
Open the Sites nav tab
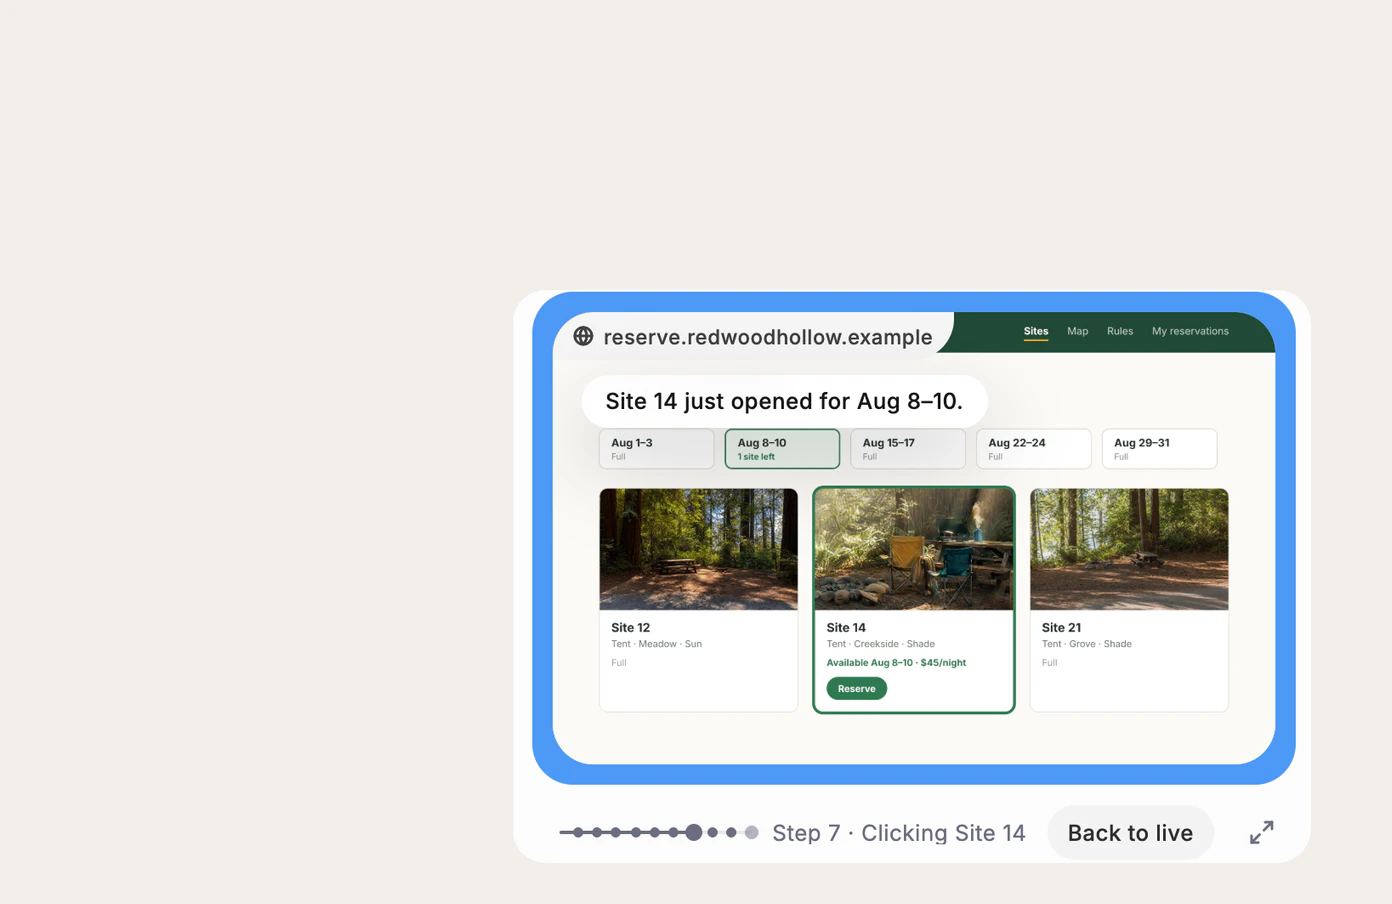click(1036, 331)
